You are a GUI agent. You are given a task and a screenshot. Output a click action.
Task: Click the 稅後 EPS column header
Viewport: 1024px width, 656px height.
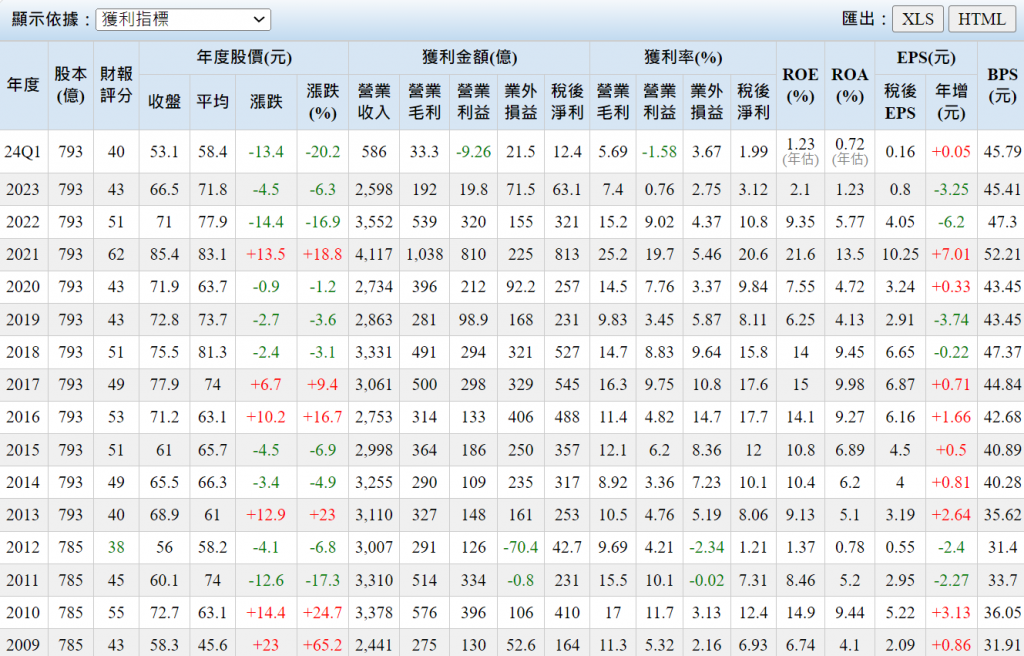pyautogui.click(x=900, y=101)
